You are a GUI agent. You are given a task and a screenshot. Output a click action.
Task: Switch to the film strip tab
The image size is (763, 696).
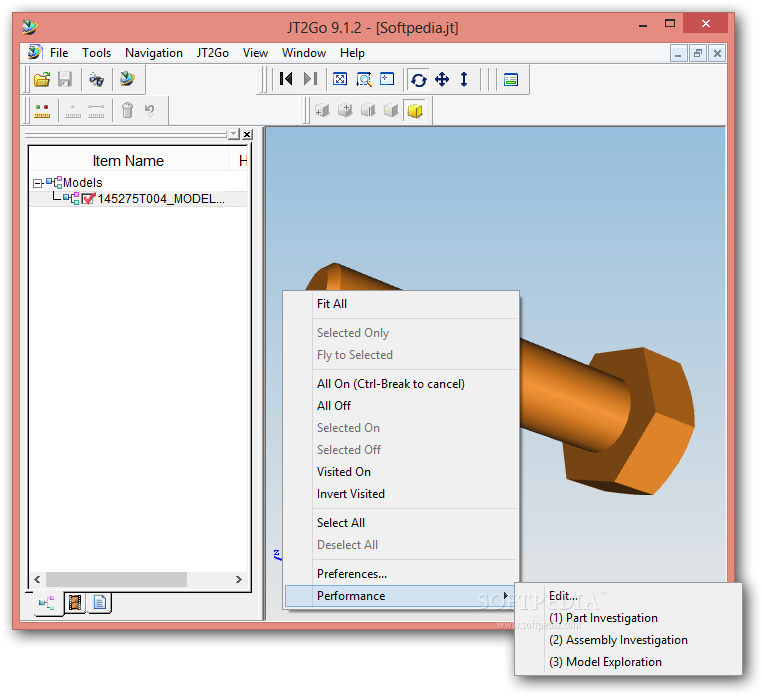75,603
